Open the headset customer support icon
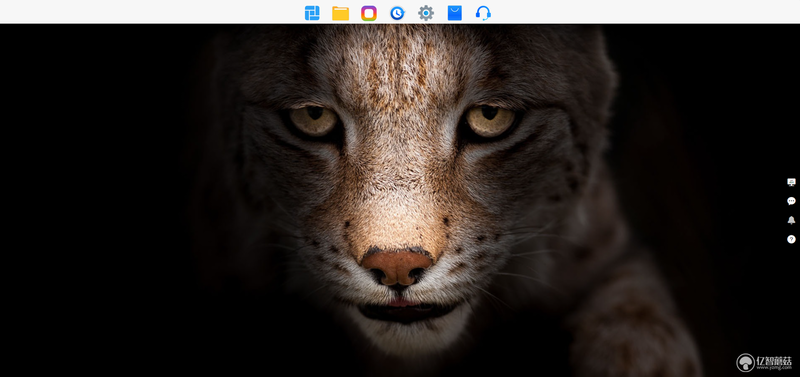The height and width of the screenshot is (377, 800). coord(483,13)
